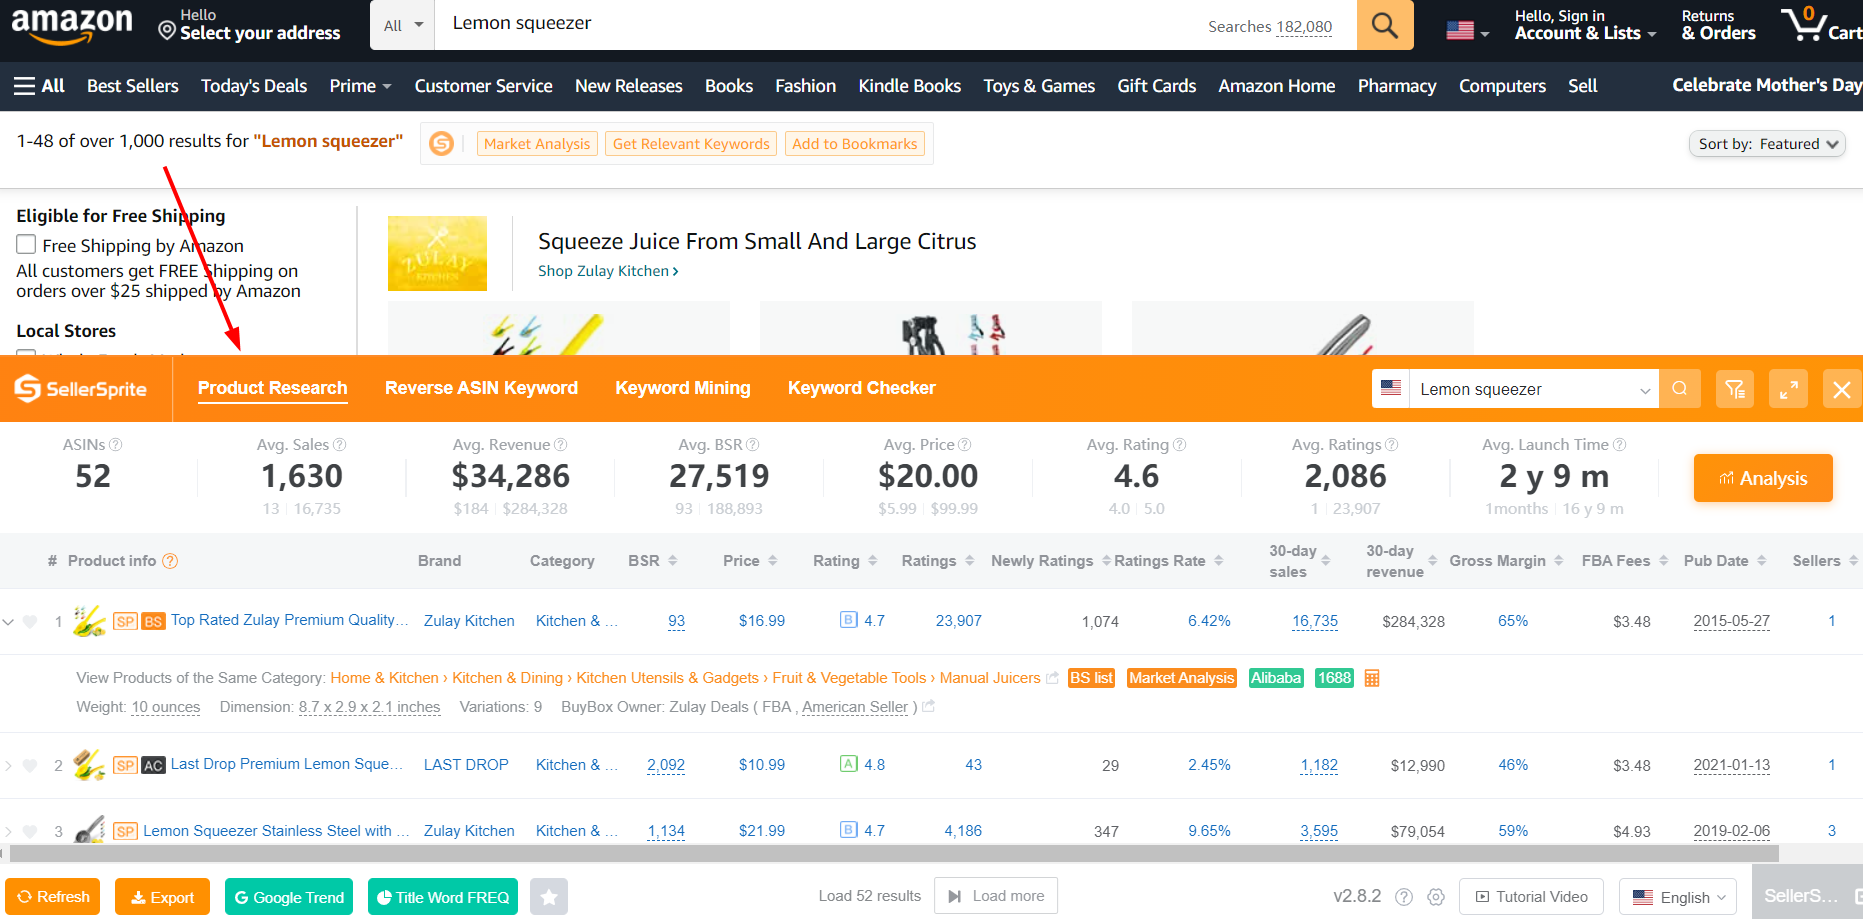Switch to Keyword Mining tab
The width and height of the screenshot is (1863, 919).
pos(682,388)
